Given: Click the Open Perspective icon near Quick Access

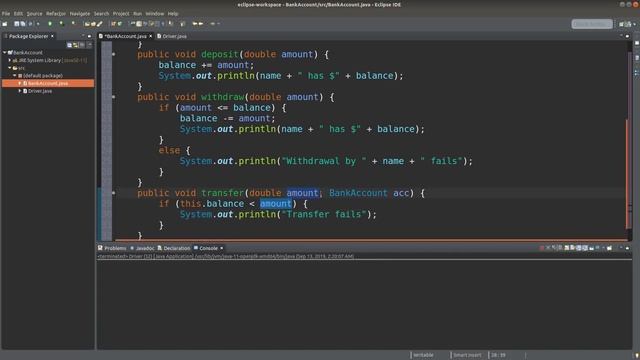Looking at the screenshot, I should tap(621, 24).
